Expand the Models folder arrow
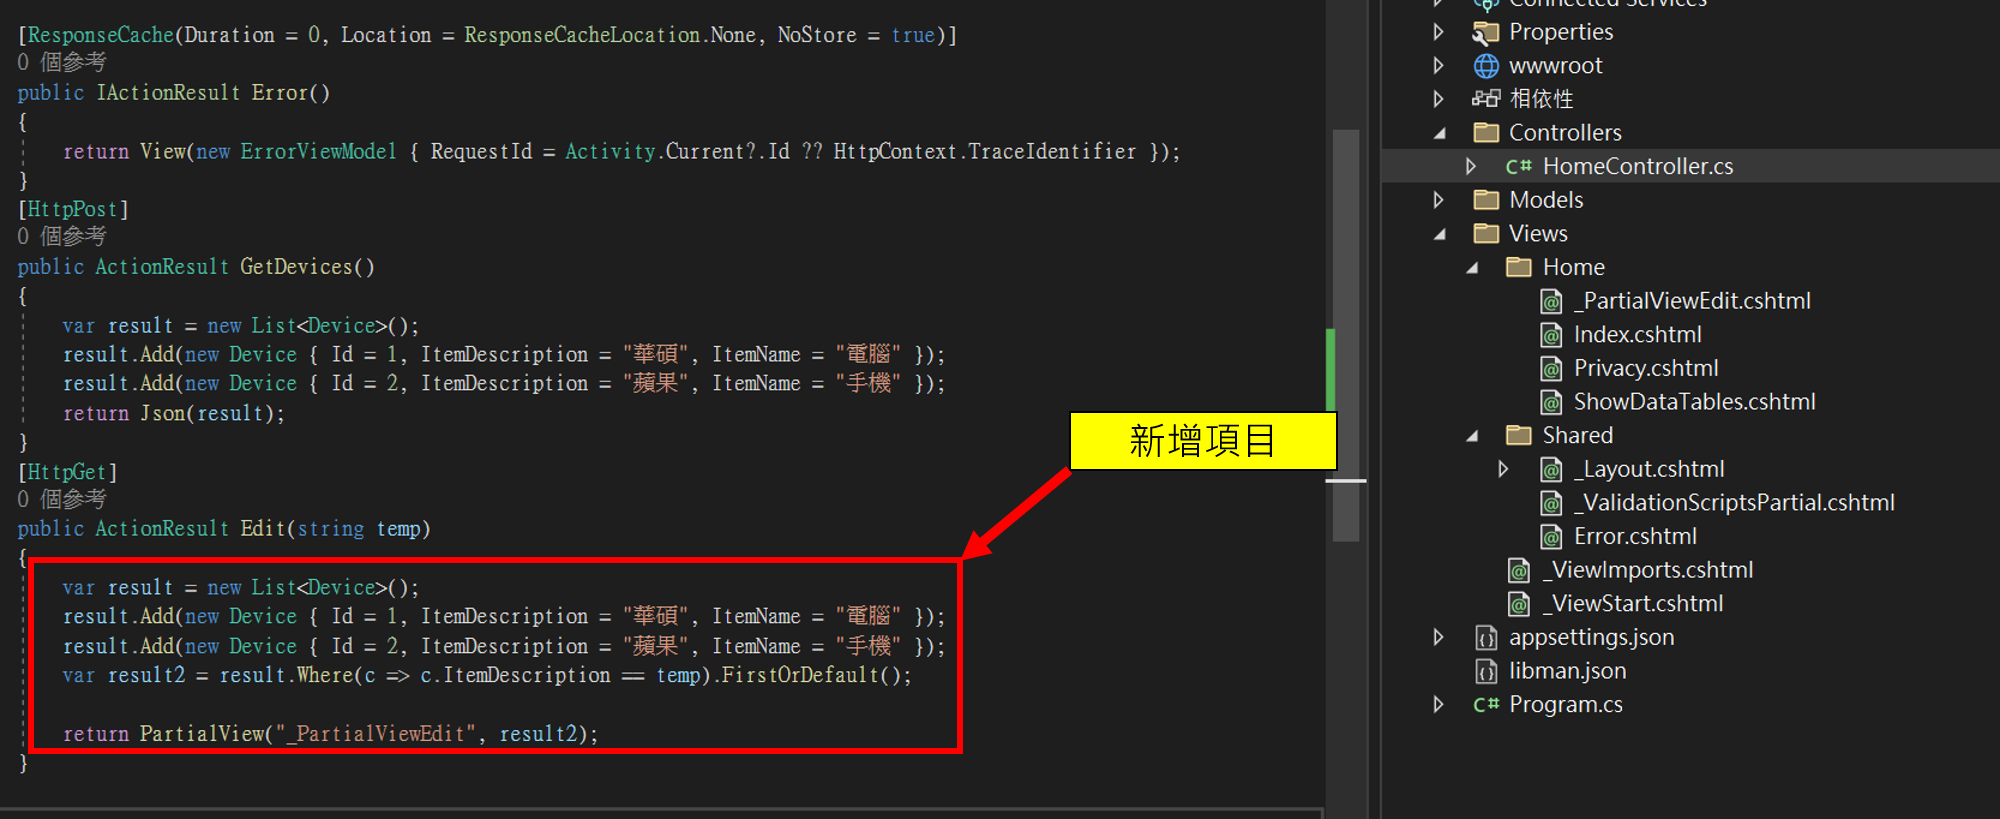 [1439, 200]
